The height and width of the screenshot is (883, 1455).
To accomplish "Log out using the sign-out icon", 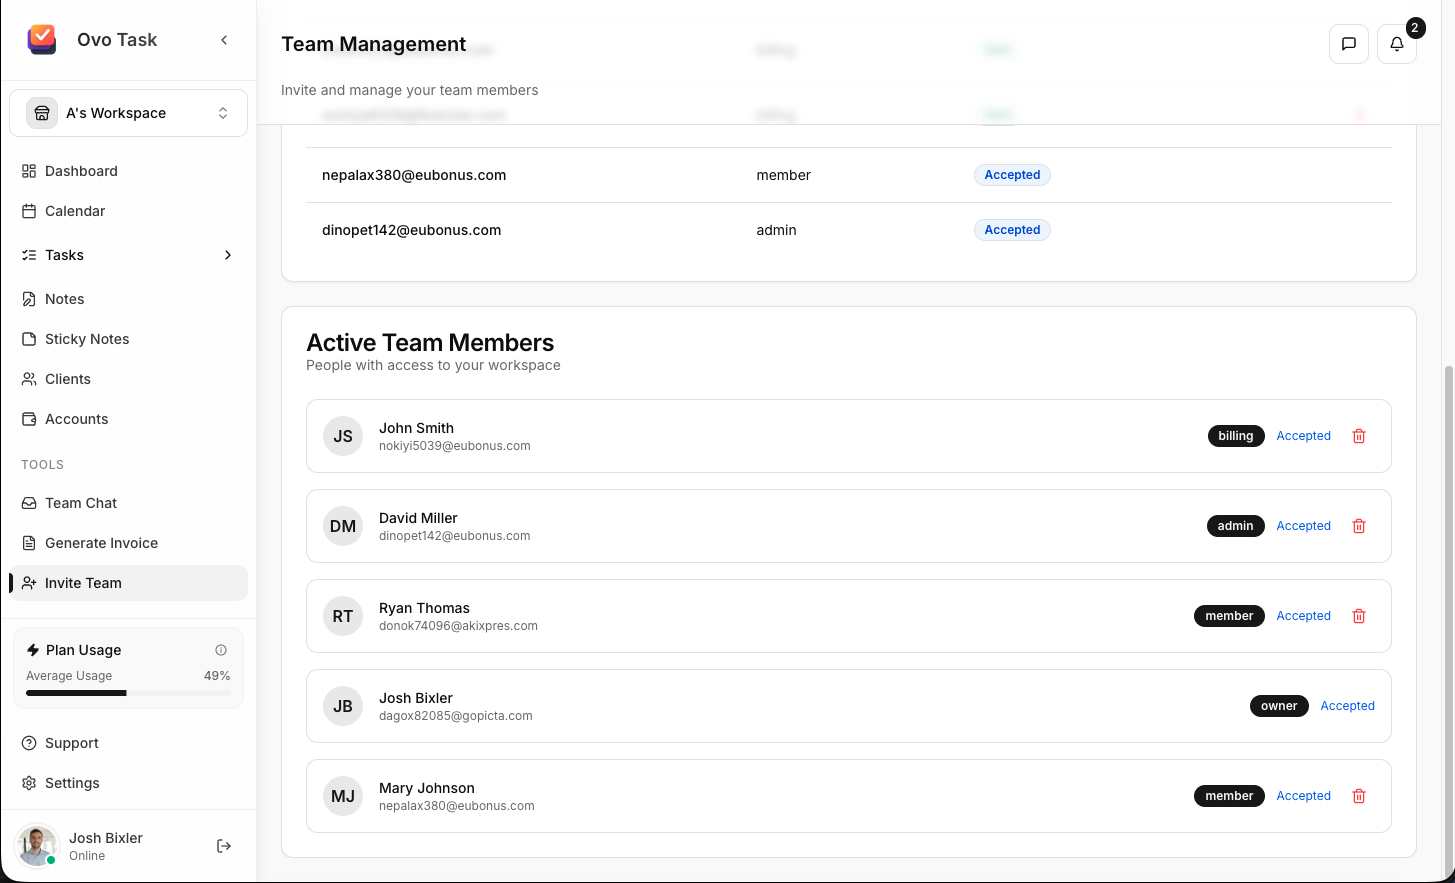I will click(223, 845).
